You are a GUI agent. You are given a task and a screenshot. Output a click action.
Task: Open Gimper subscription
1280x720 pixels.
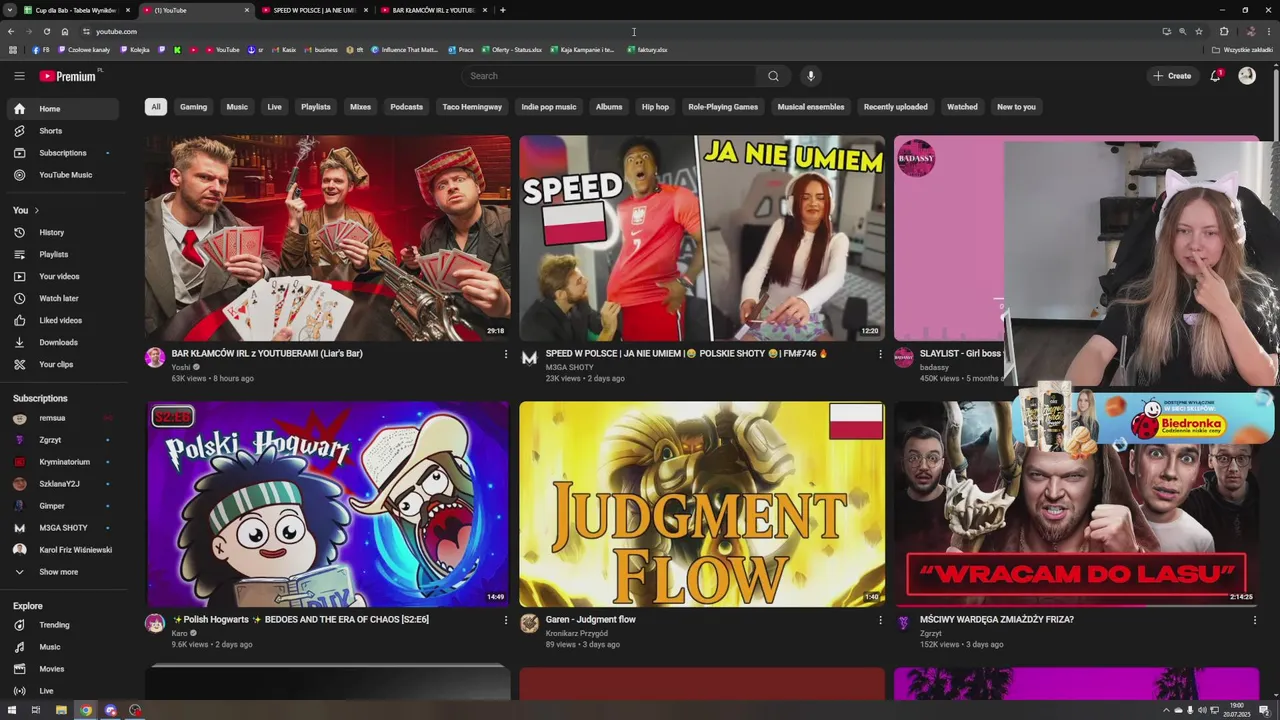[62, 506]
